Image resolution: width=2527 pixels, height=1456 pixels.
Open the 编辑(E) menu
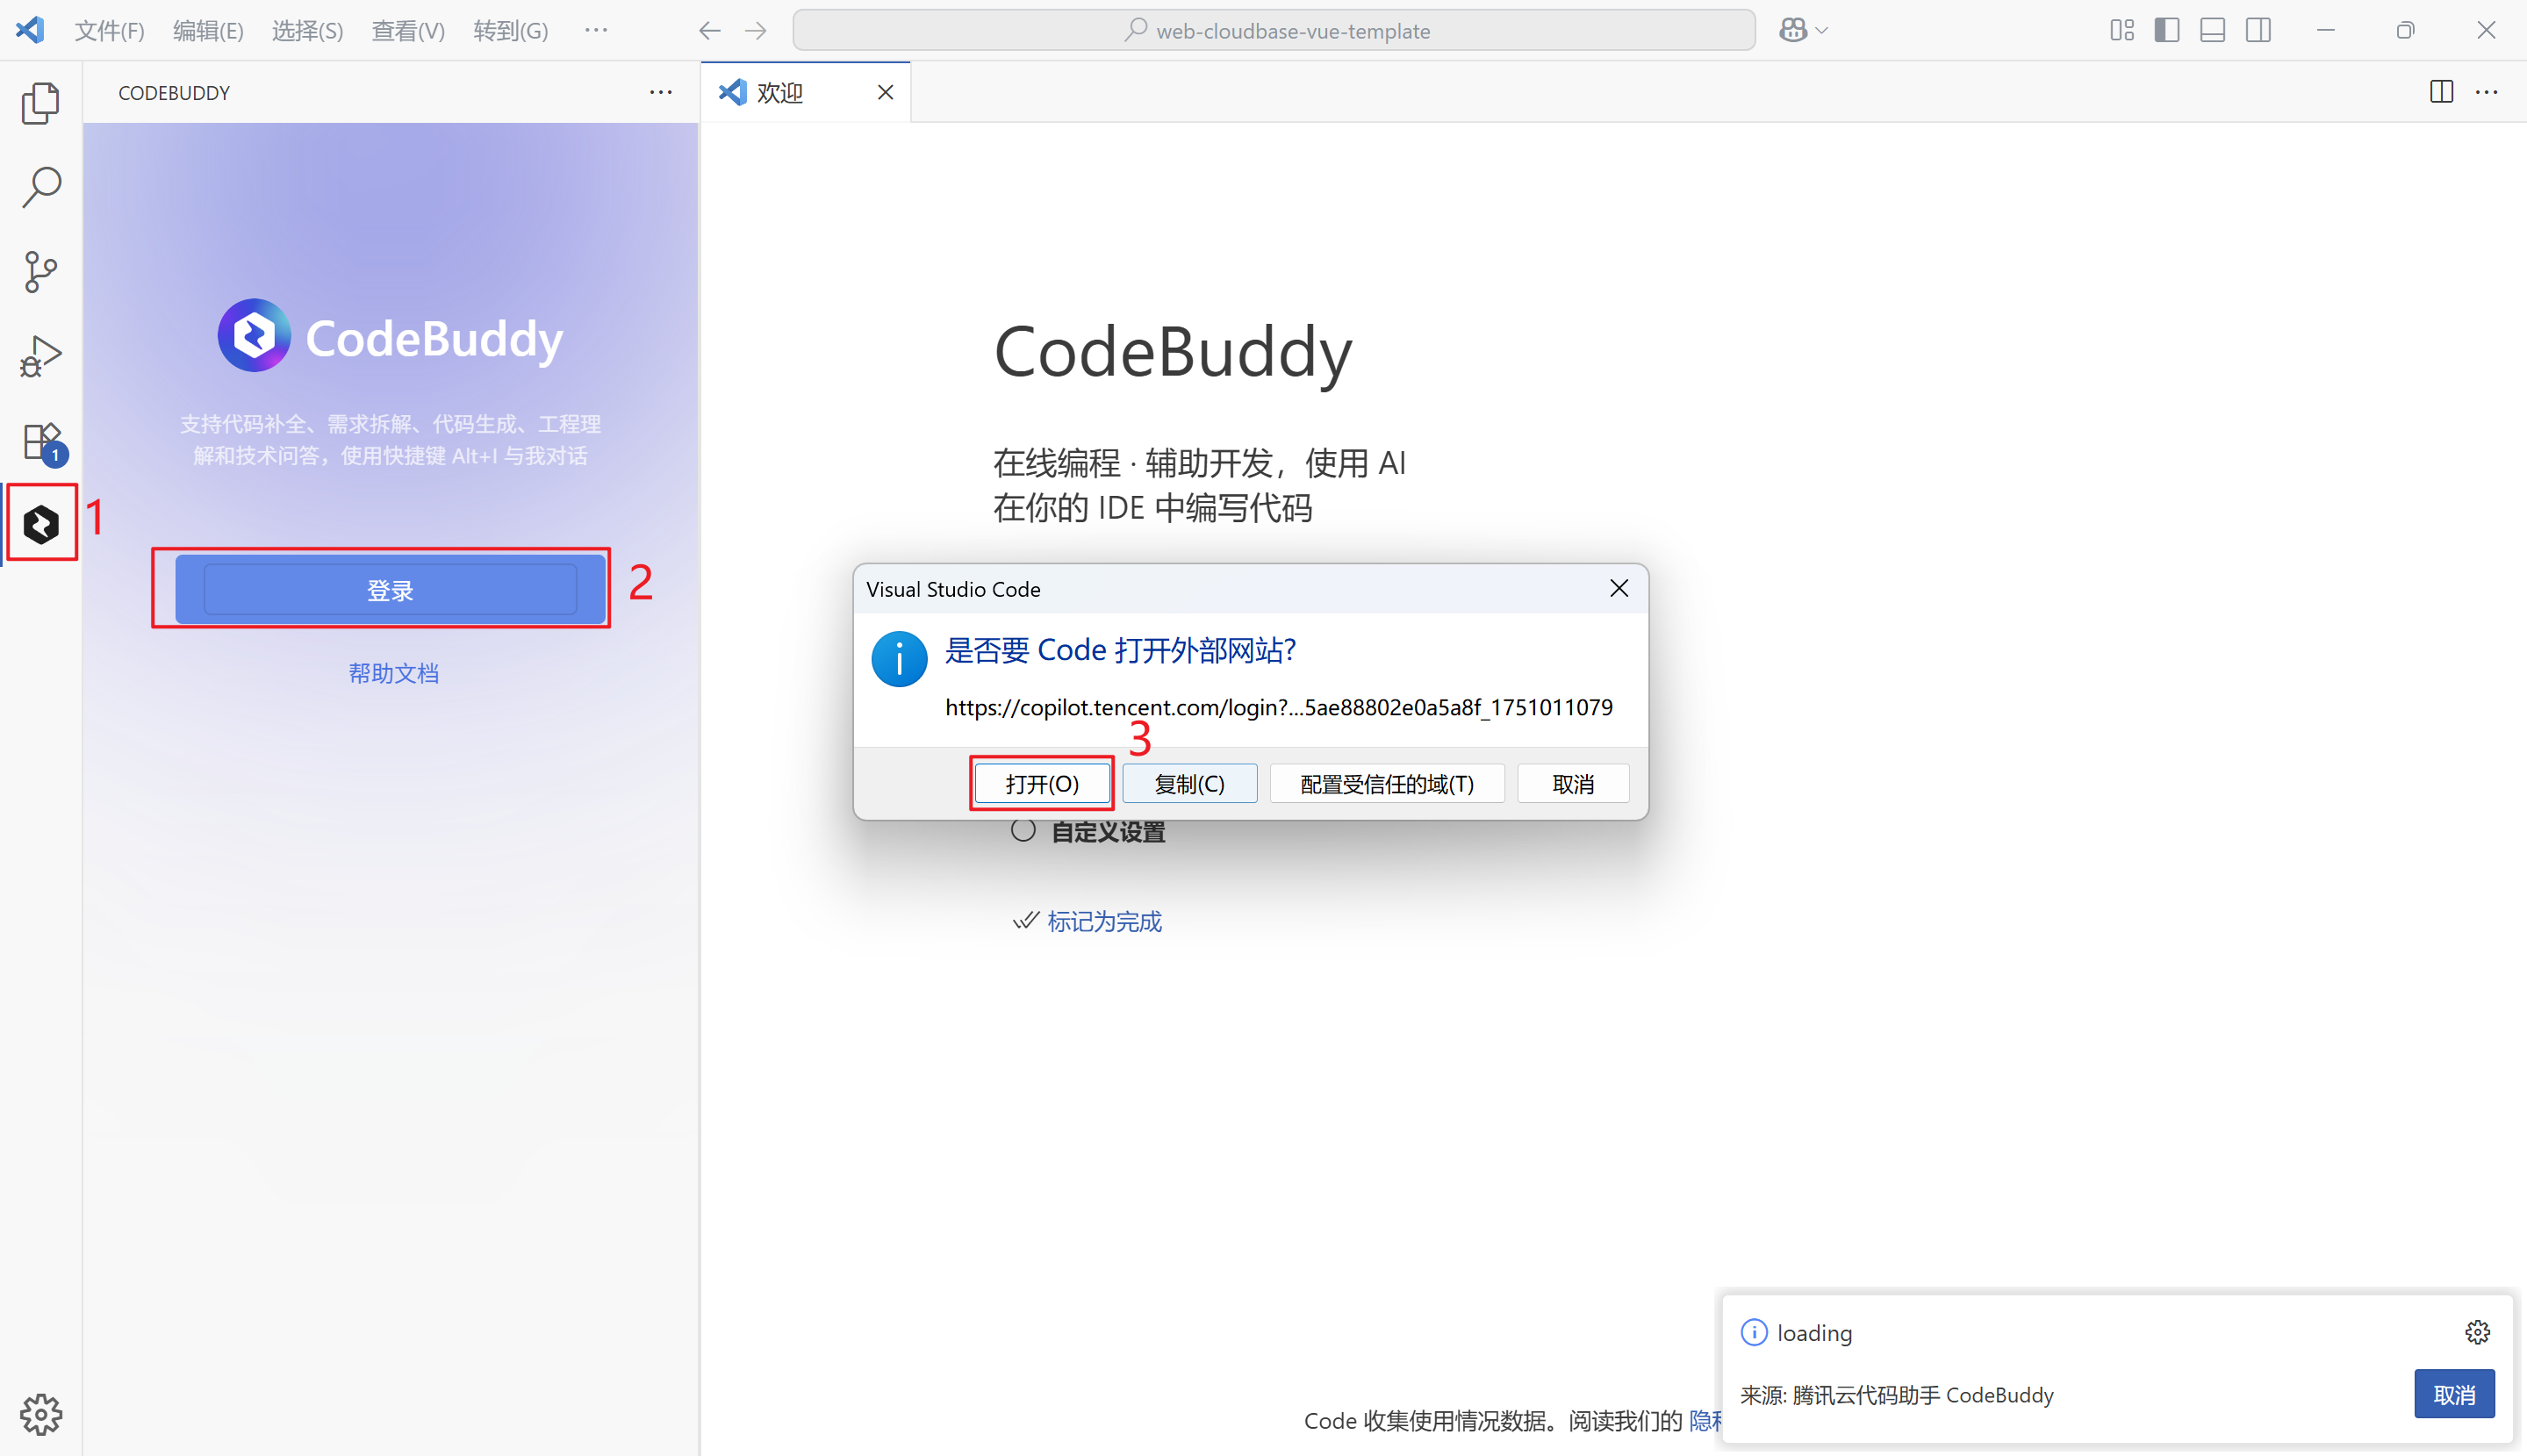coord(208,31)
